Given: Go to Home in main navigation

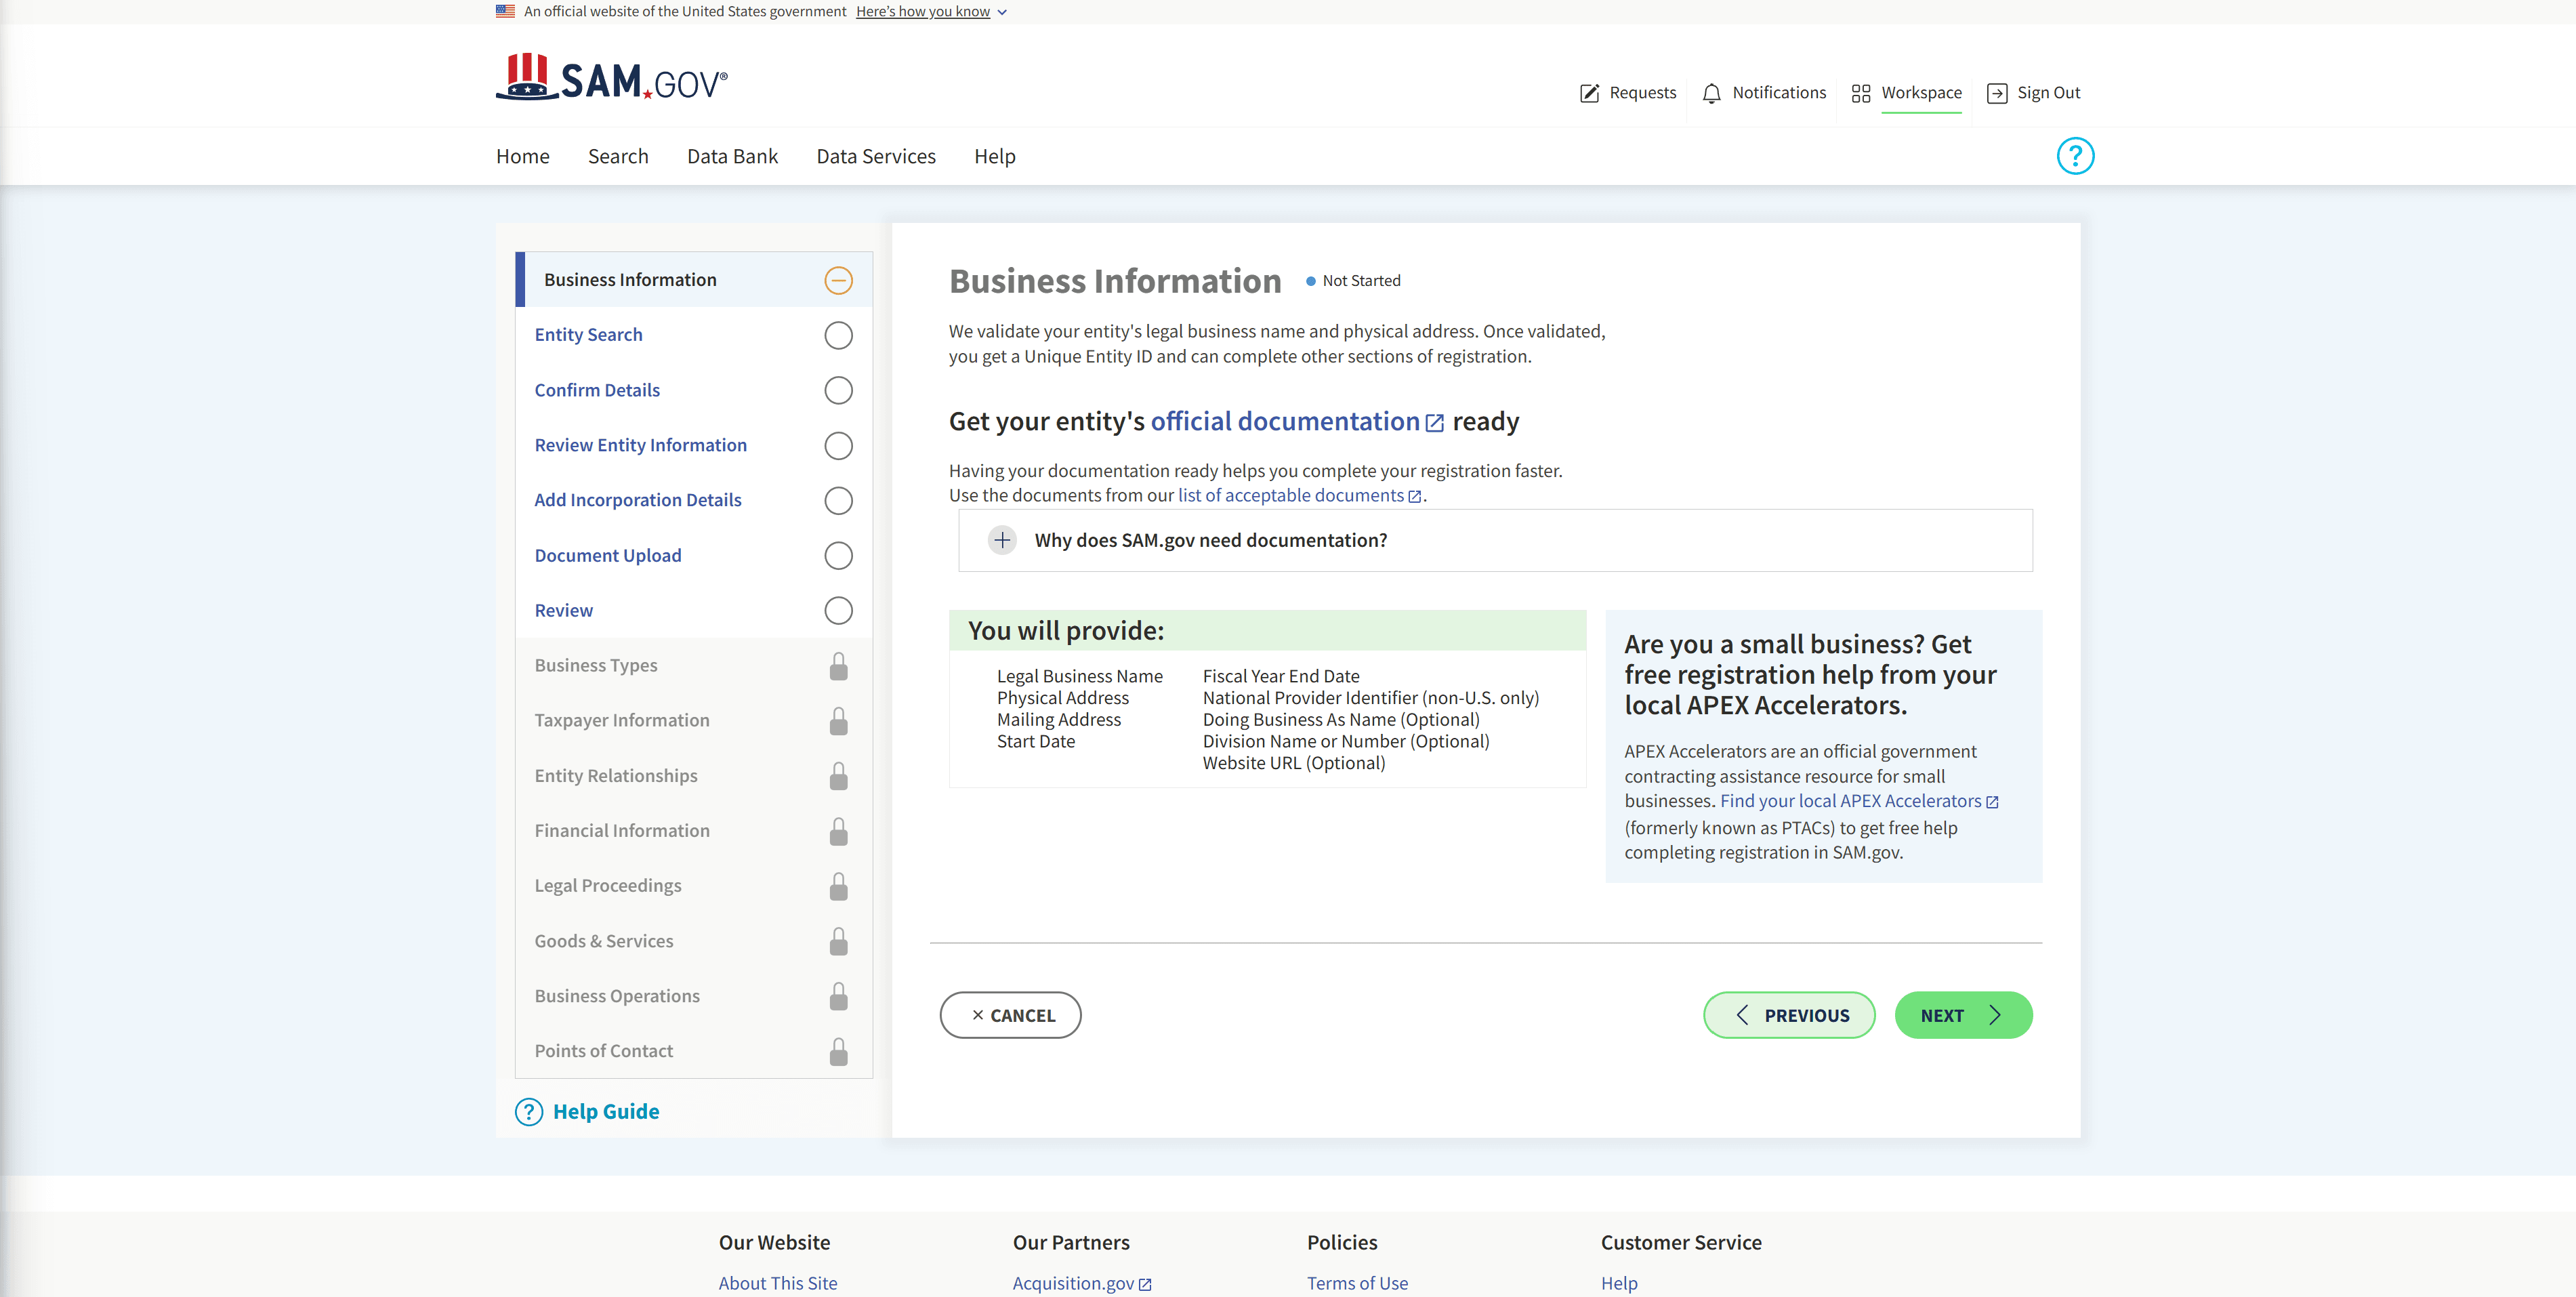Looking at the screenshot, I should (522, 156).
